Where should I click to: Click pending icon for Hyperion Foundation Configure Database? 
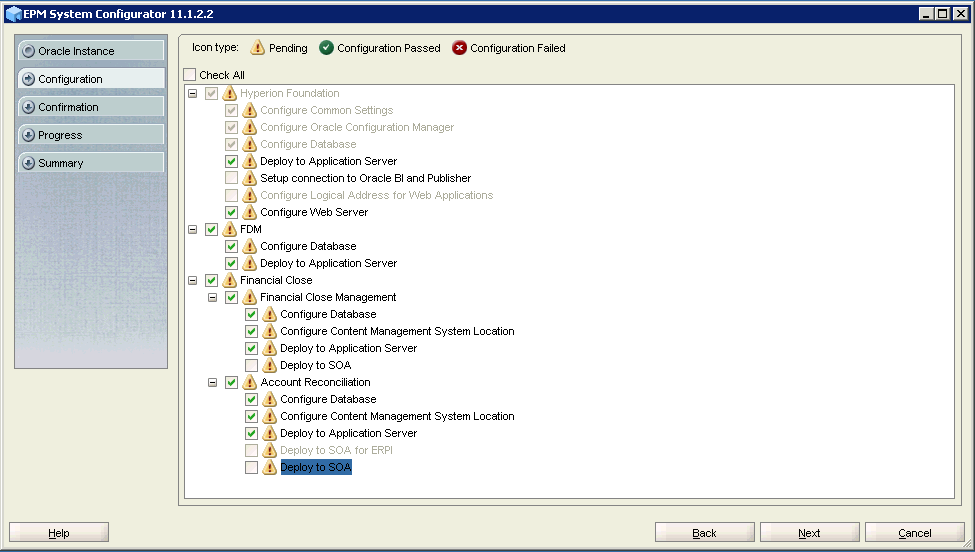pyautogui.click(x=249, y=144)
